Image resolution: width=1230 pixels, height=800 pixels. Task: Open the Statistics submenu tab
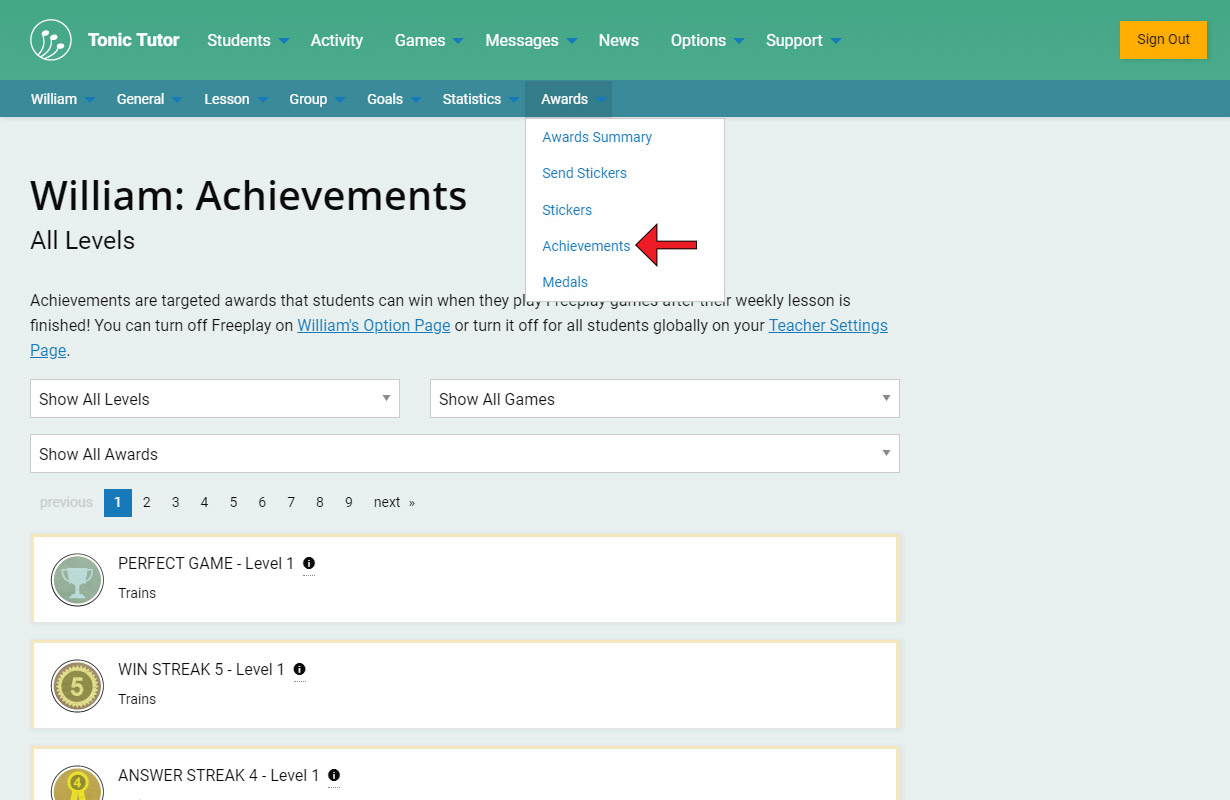tap(472, 99)
